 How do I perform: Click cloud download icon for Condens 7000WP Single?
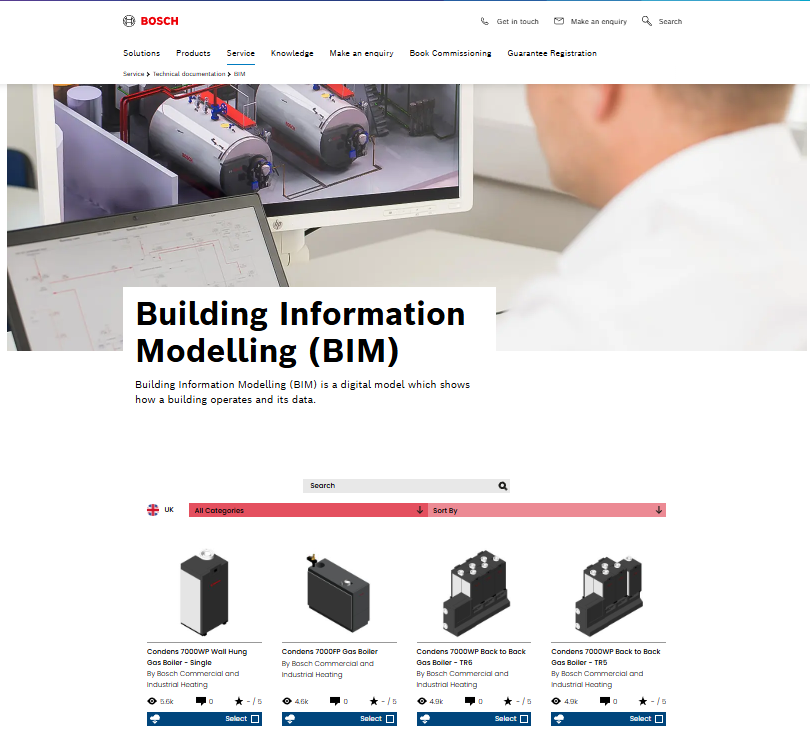(155, 719)
